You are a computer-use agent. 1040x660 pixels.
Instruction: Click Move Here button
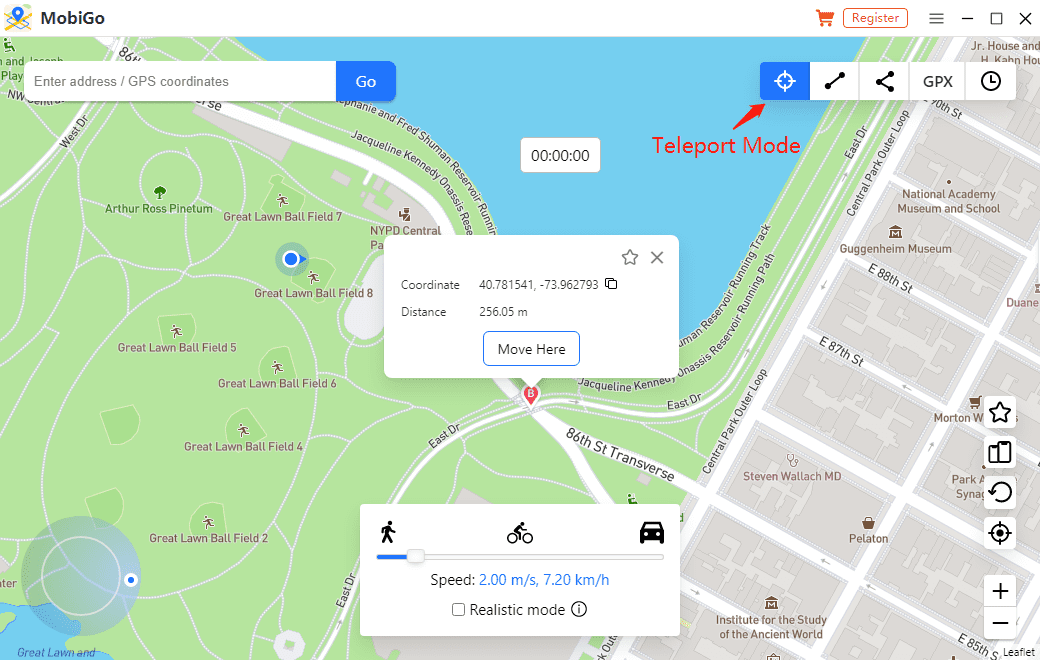[x=531, y=349]
